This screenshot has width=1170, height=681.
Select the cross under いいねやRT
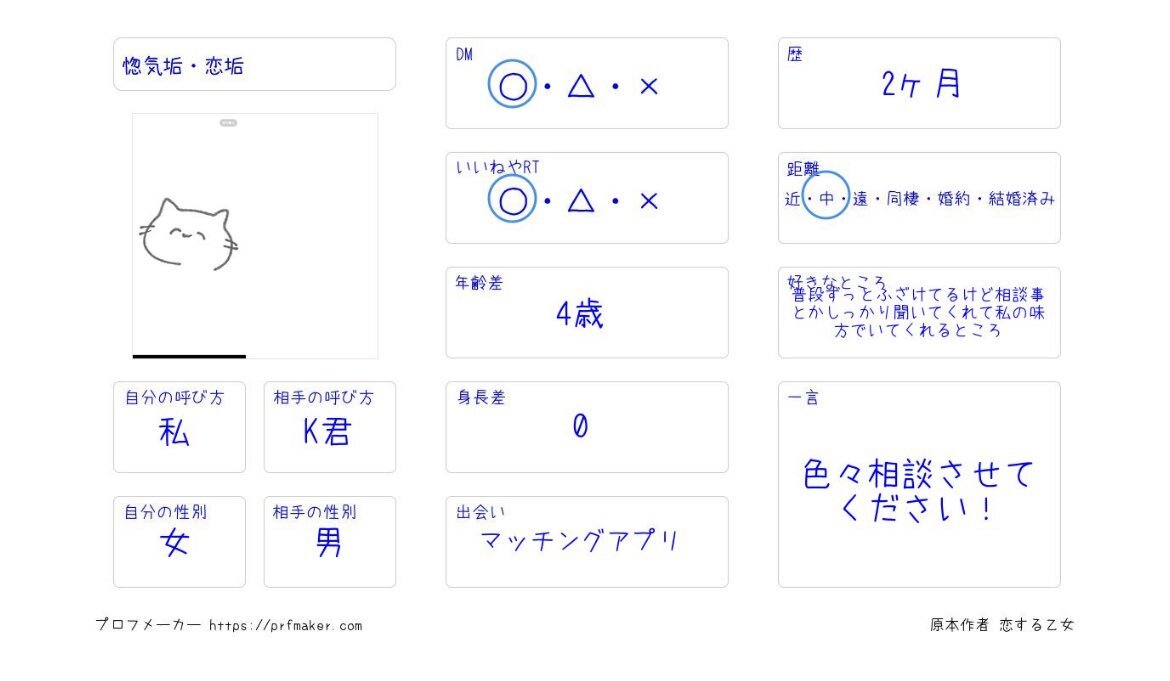pyautogui.click(x=648, y=201)
